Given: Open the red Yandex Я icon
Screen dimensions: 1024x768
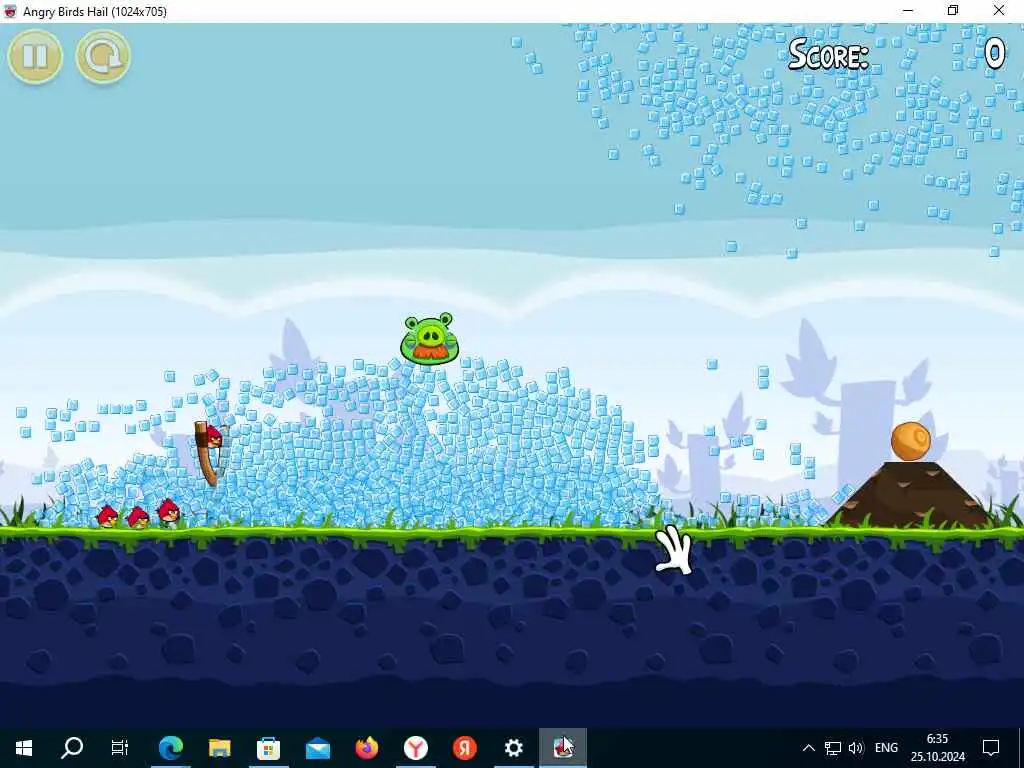Looking at the screenshot, I should pyautogui.click(x=465, y=748).
